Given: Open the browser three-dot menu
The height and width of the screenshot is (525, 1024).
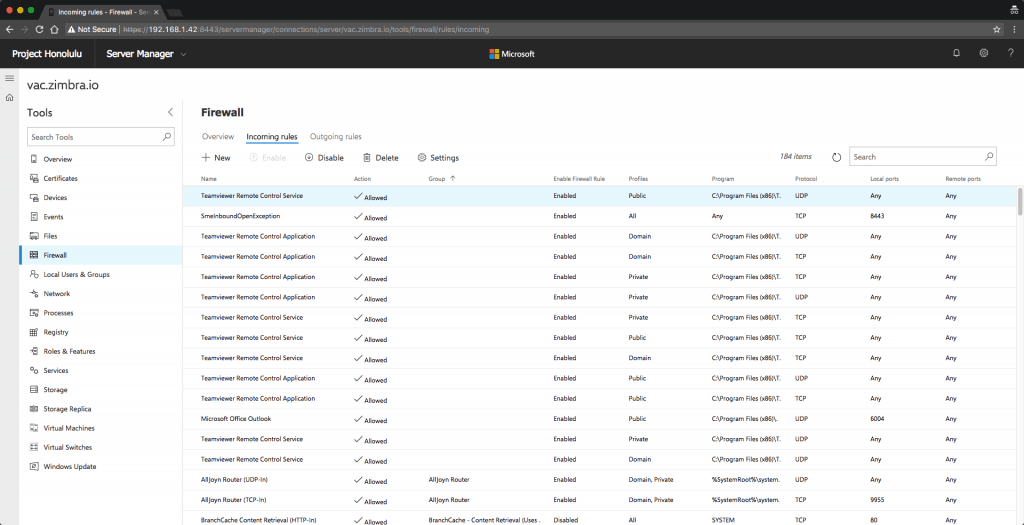Looking at the screenshot, I should tap(1014, 29).
